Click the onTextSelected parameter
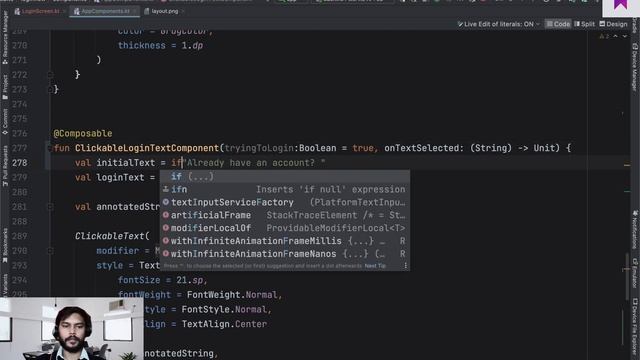This screenshot has width=640, height=360. point(422,148)
